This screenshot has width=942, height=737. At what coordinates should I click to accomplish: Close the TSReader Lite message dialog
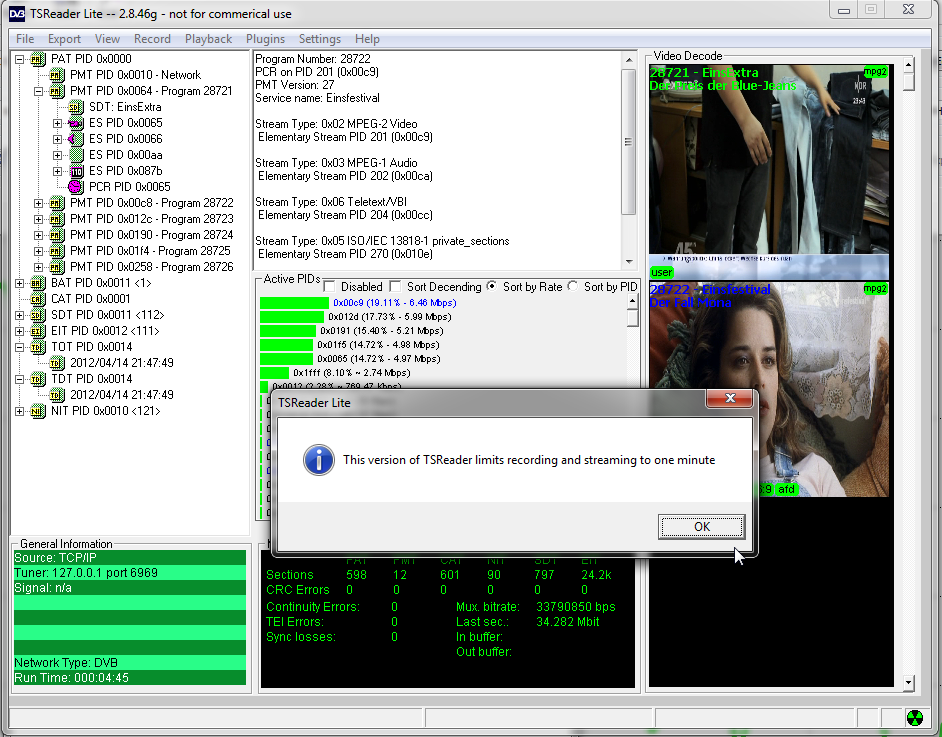730,398
